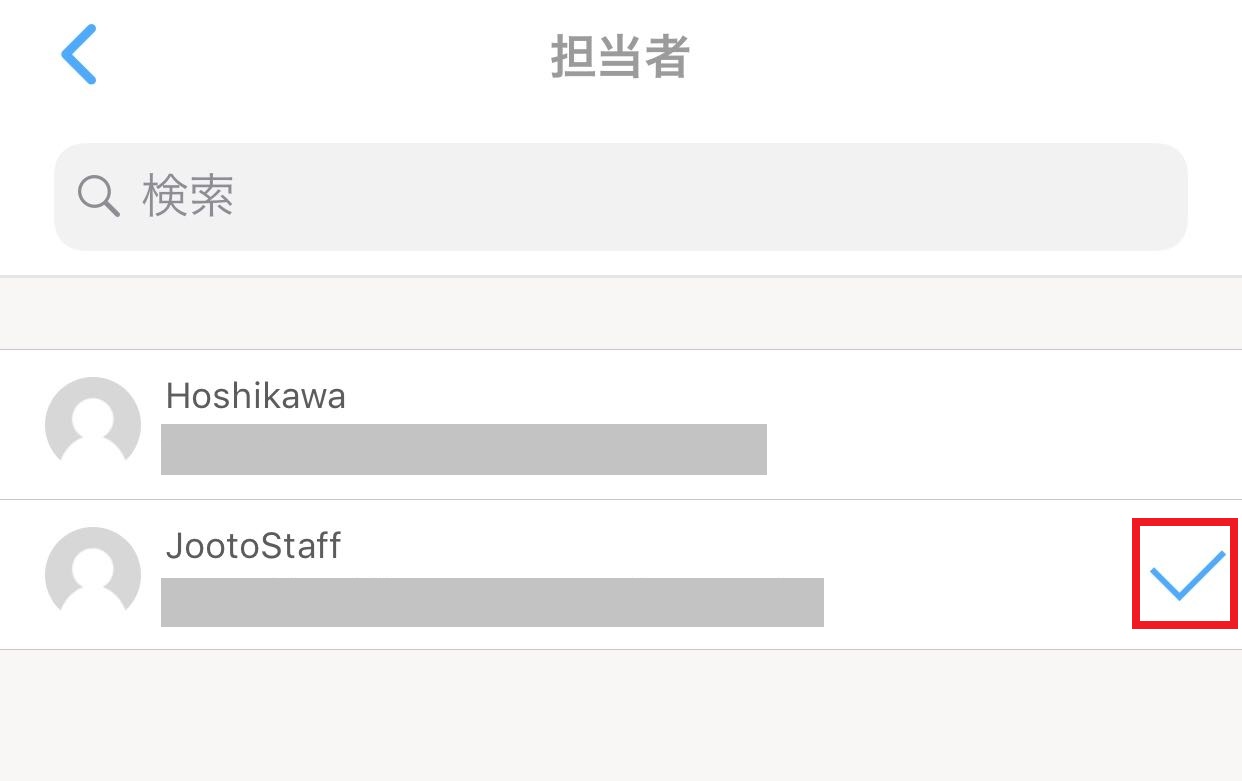Select the JootoStaff name label

[x=253, y=546]
